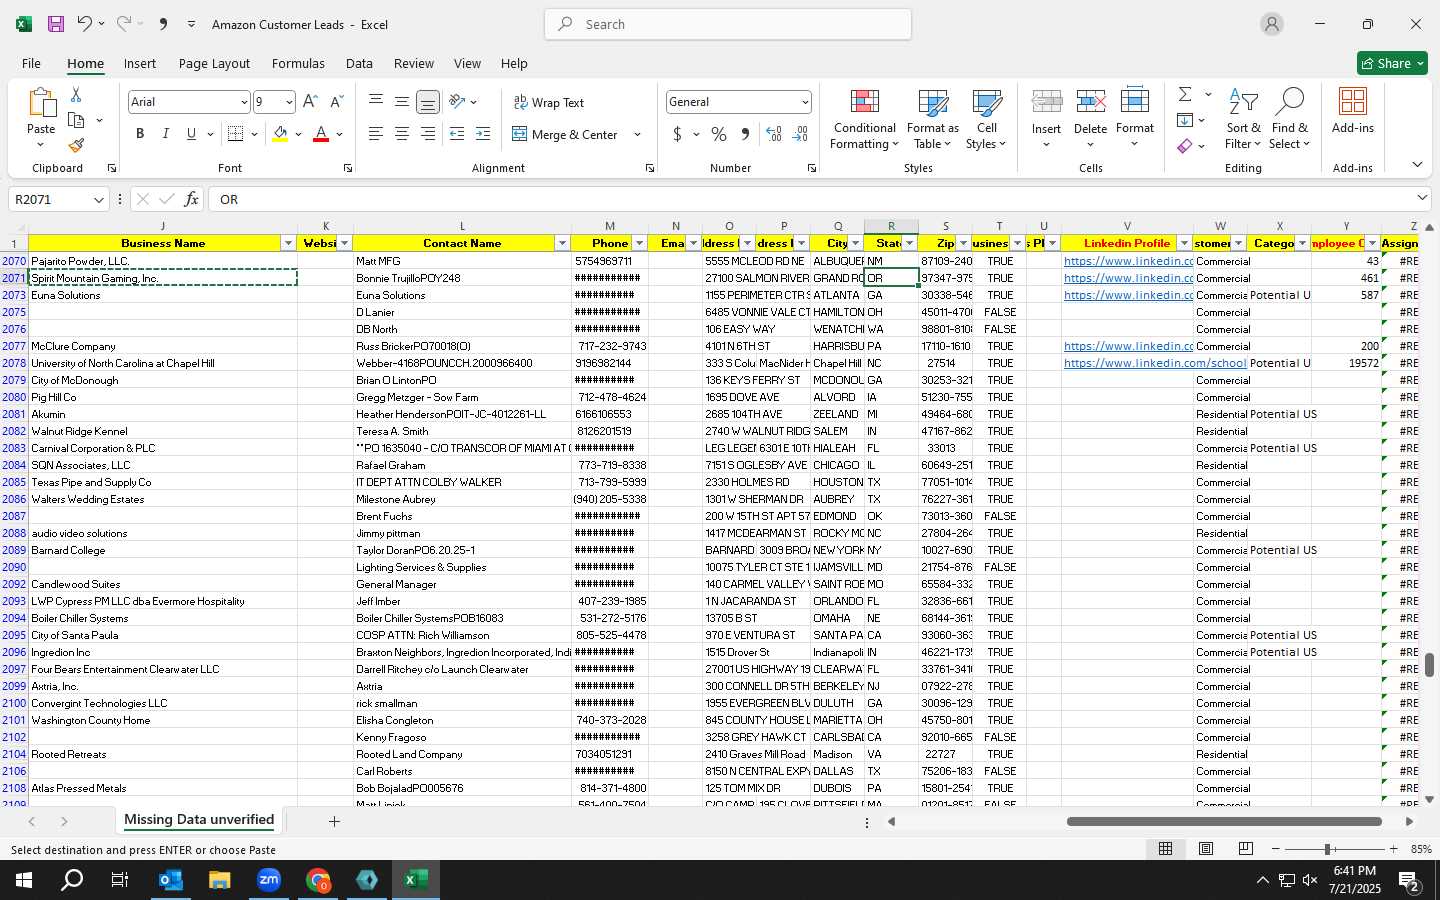
Task: Select Normal view icon in status bar
Action: (x=1165, y=849)
